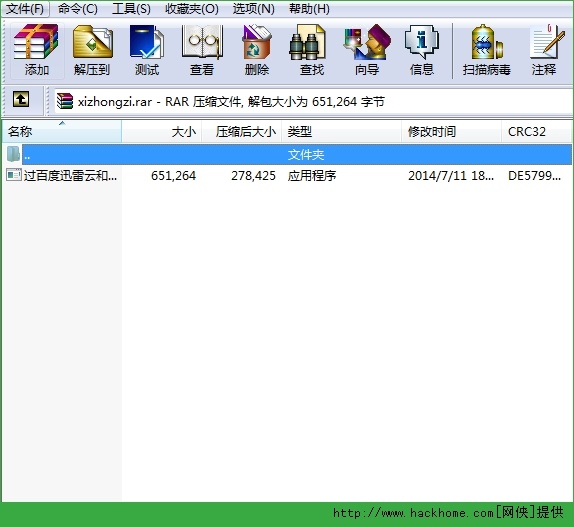Viewport: 574px width, 527px height.
Task: Click the 文件夹 label in selected row
Action: 306,155
